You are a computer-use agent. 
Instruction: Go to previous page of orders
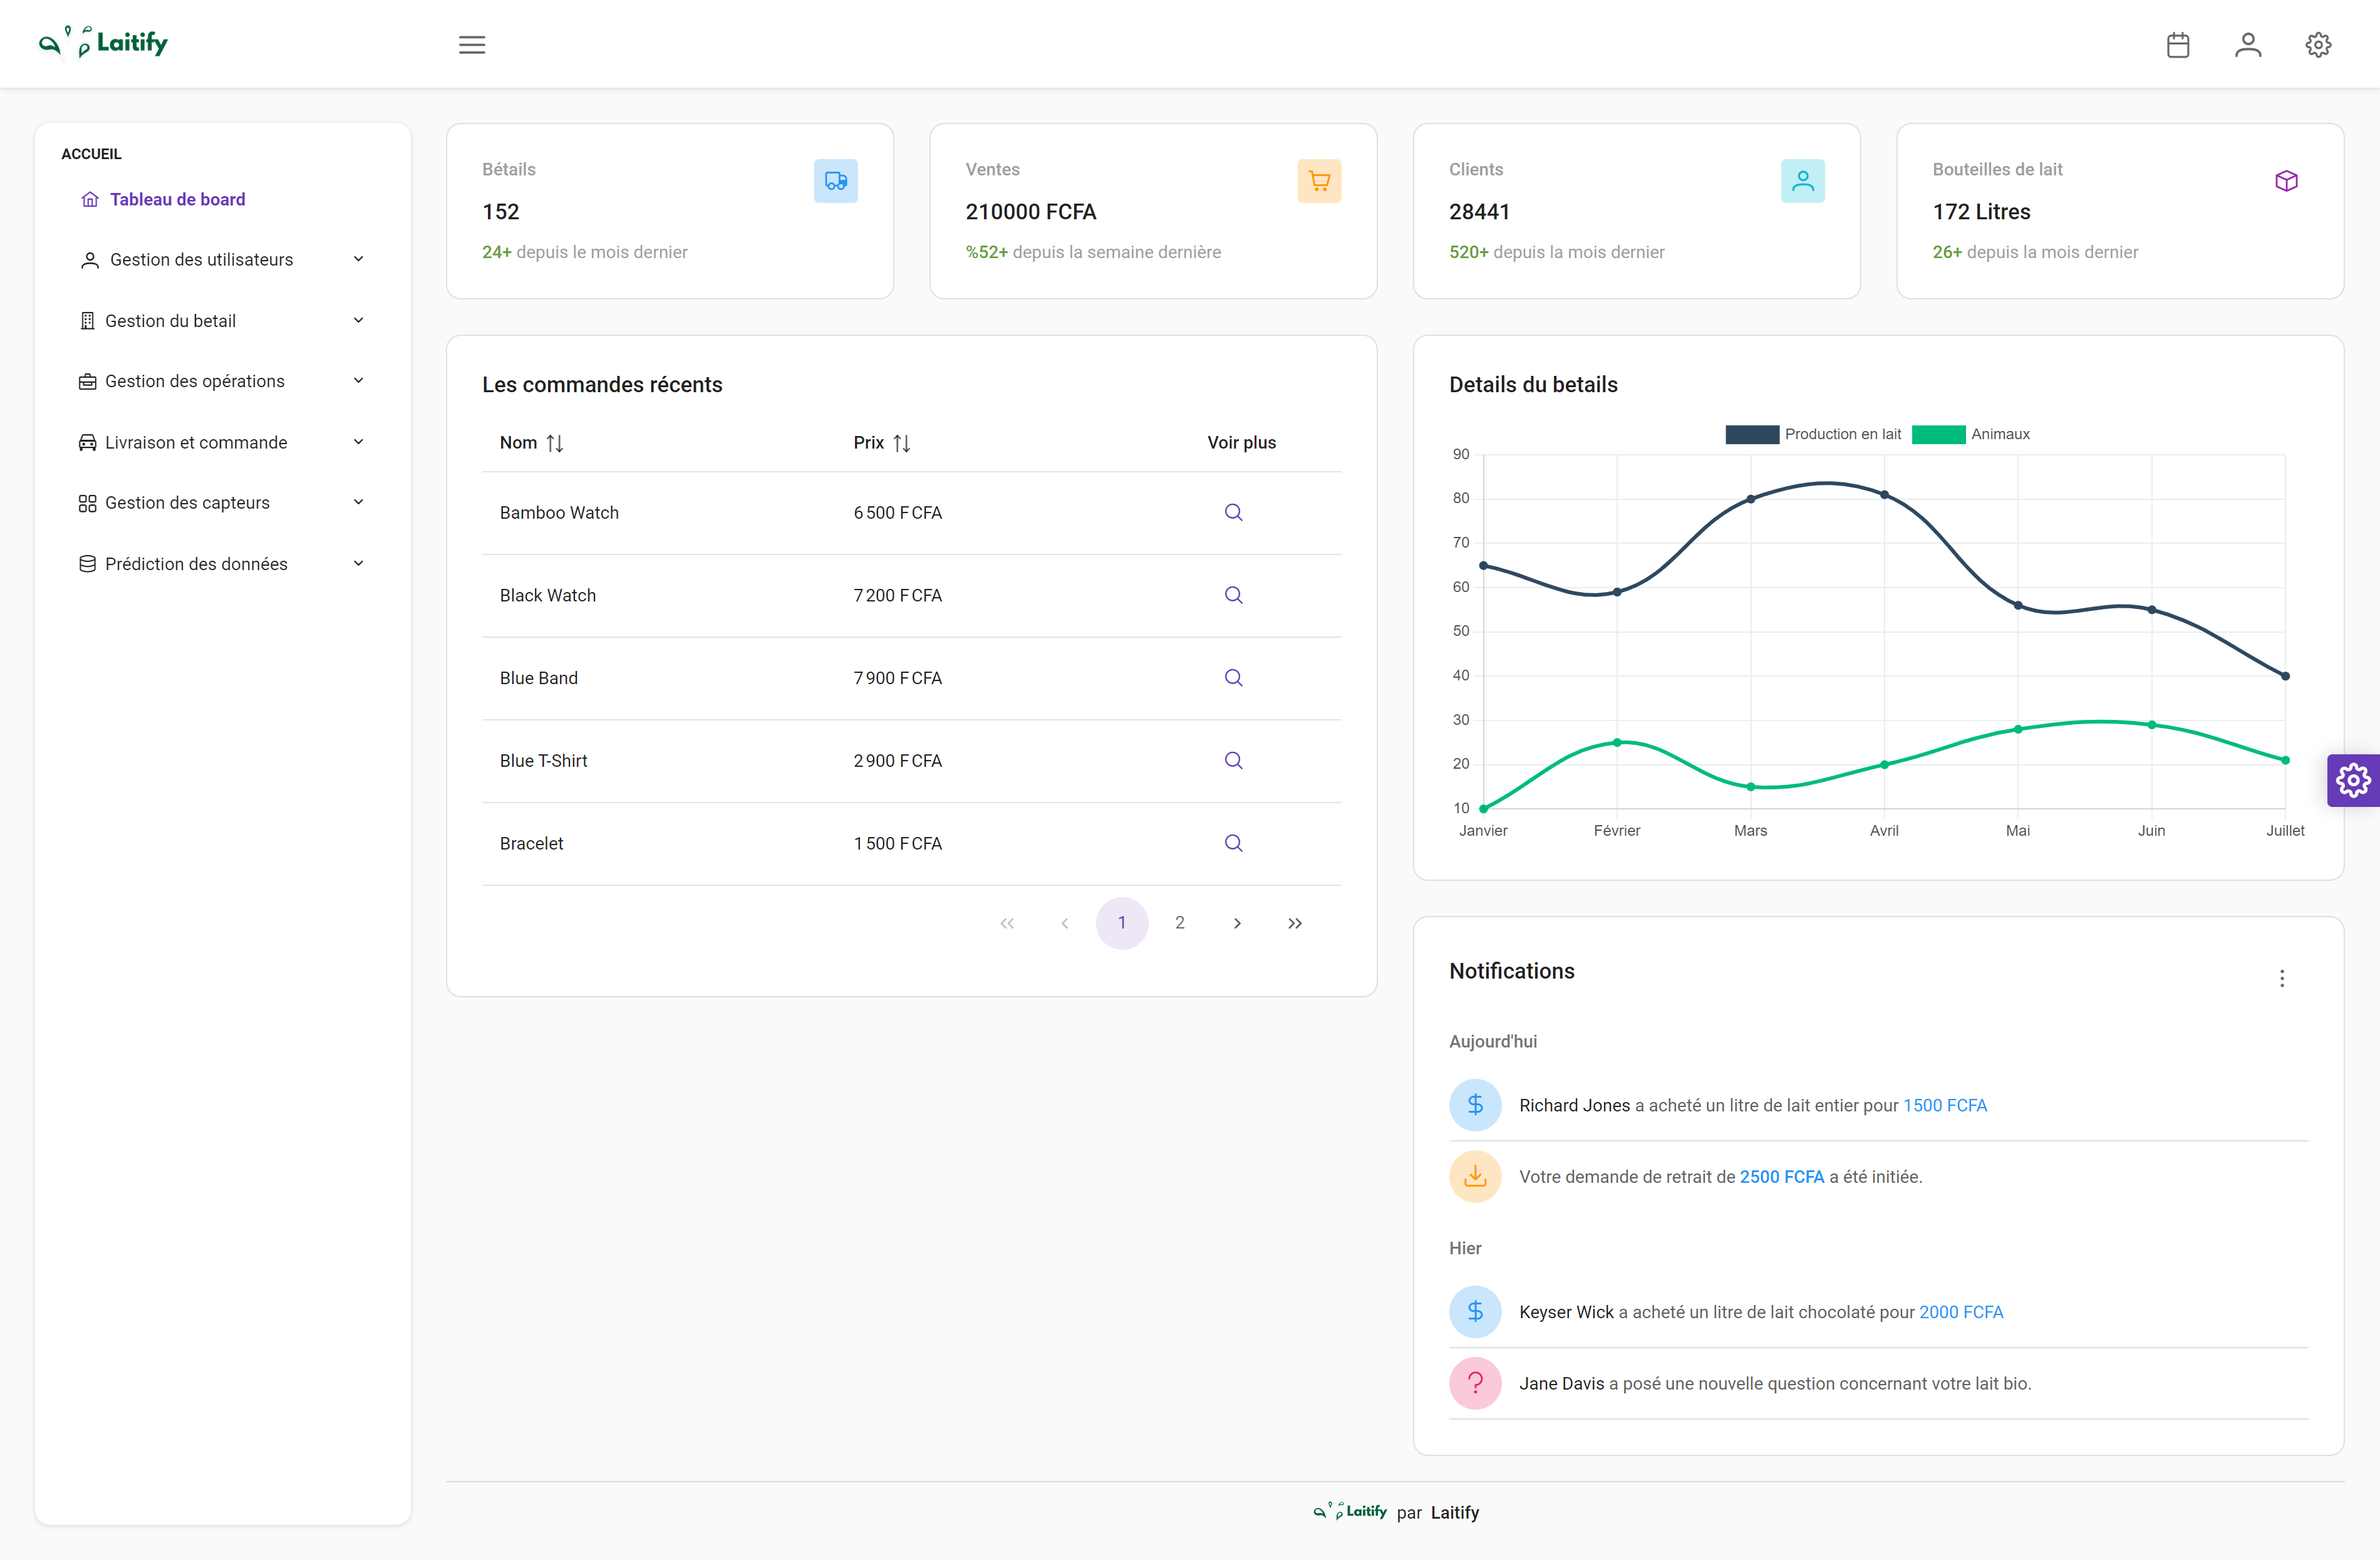(1065, 923)
